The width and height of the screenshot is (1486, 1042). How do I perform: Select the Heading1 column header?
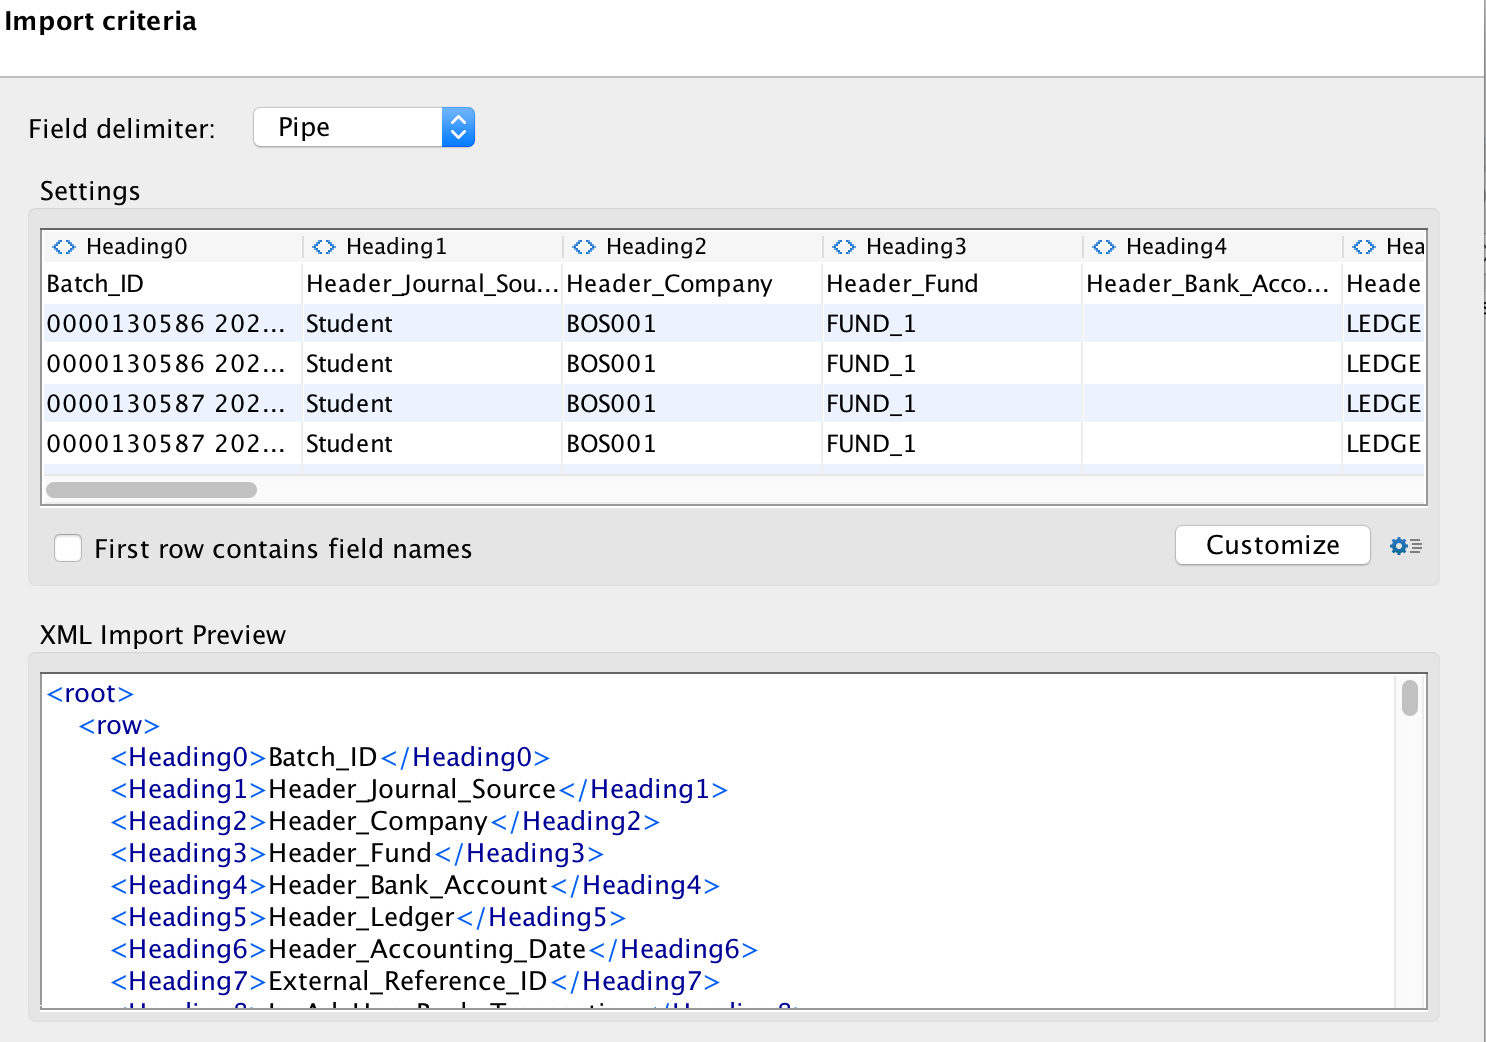point(432,247)
